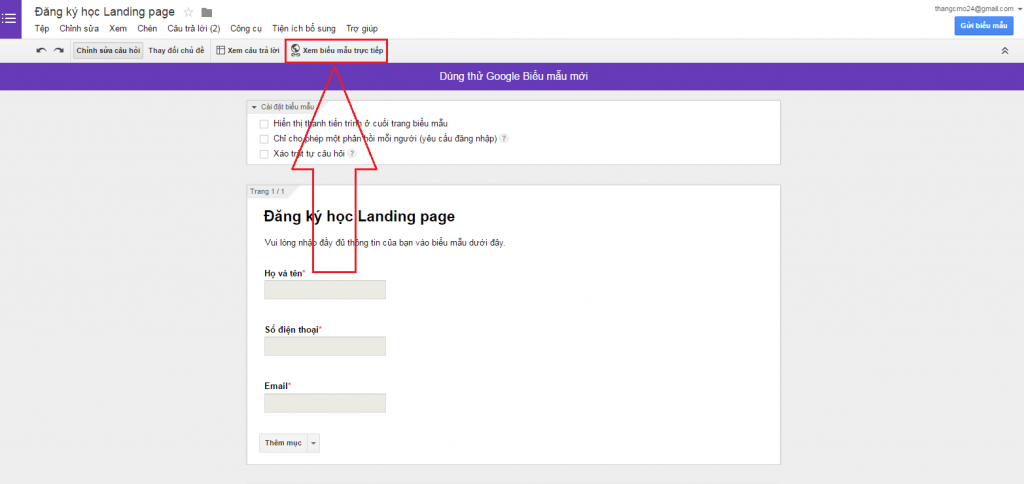Undo the last action
This screenshot has height=484, width=1024.
tap(41, 50)
